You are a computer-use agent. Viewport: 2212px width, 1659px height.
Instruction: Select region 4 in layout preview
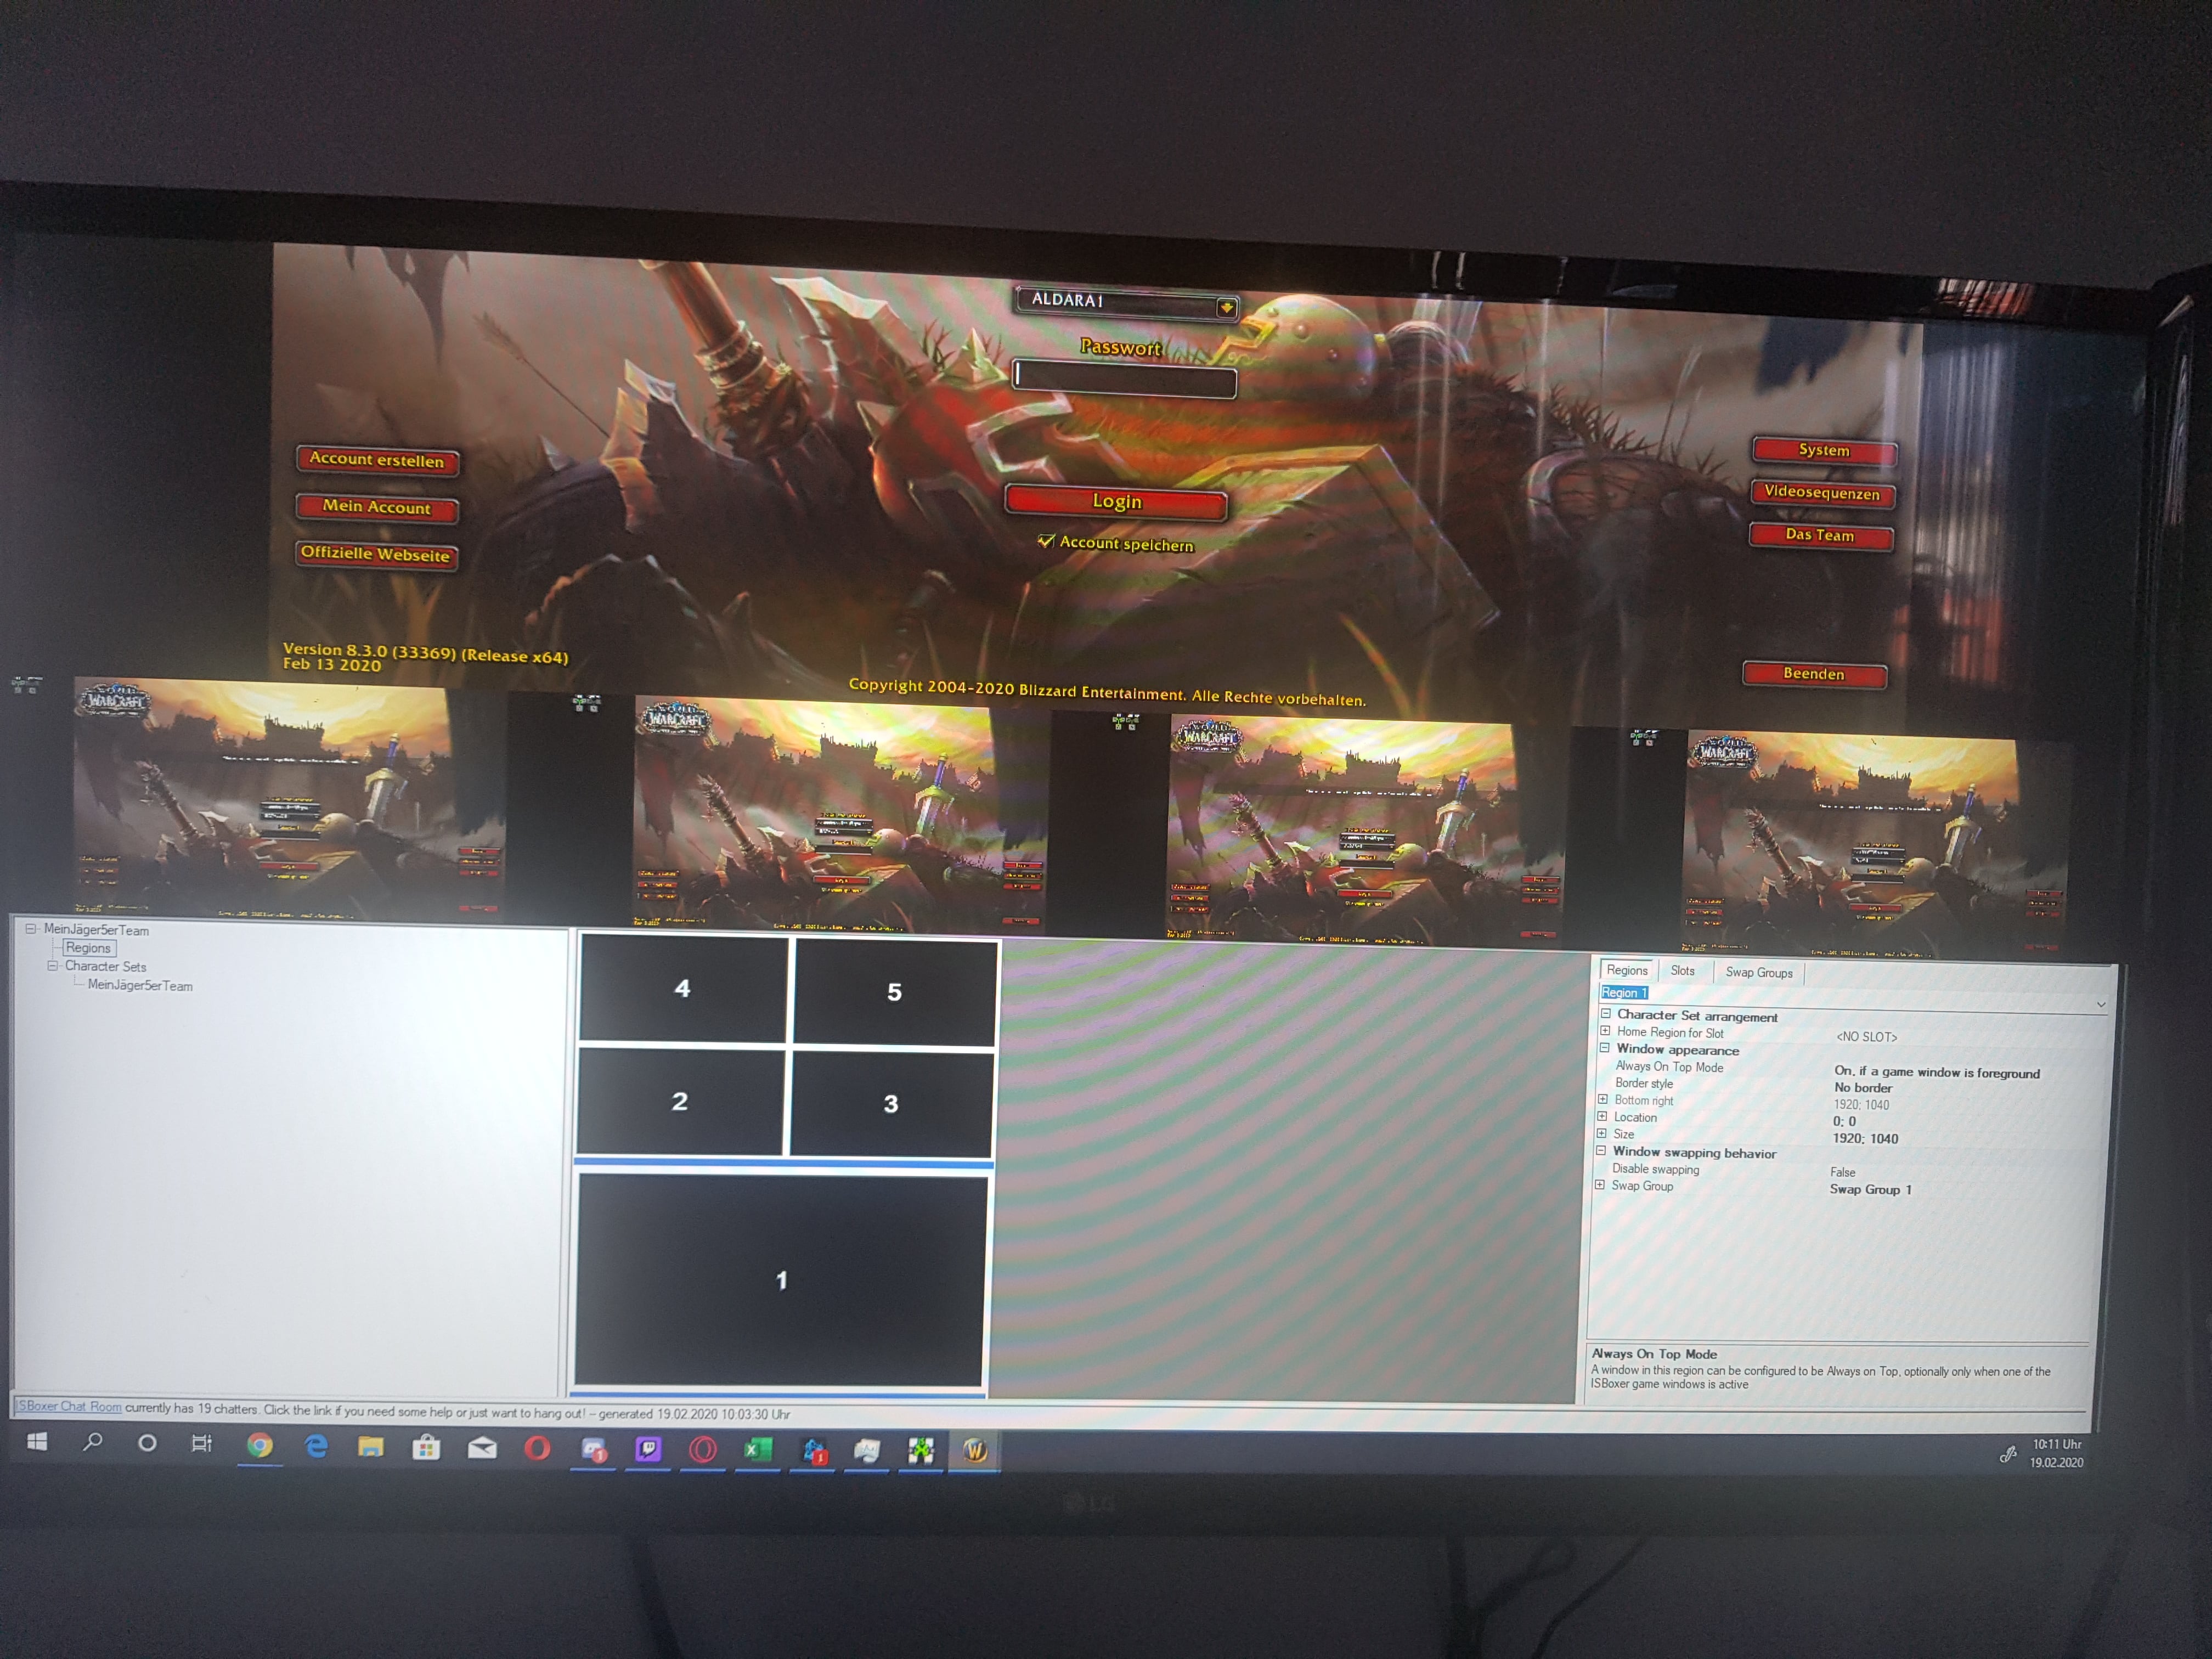point(683,988)
